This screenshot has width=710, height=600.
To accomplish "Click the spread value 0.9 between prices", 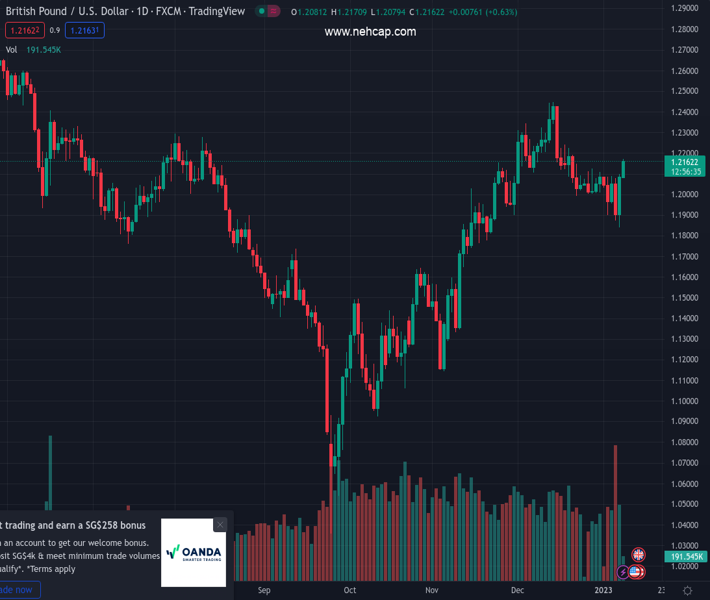I will 55,31.
